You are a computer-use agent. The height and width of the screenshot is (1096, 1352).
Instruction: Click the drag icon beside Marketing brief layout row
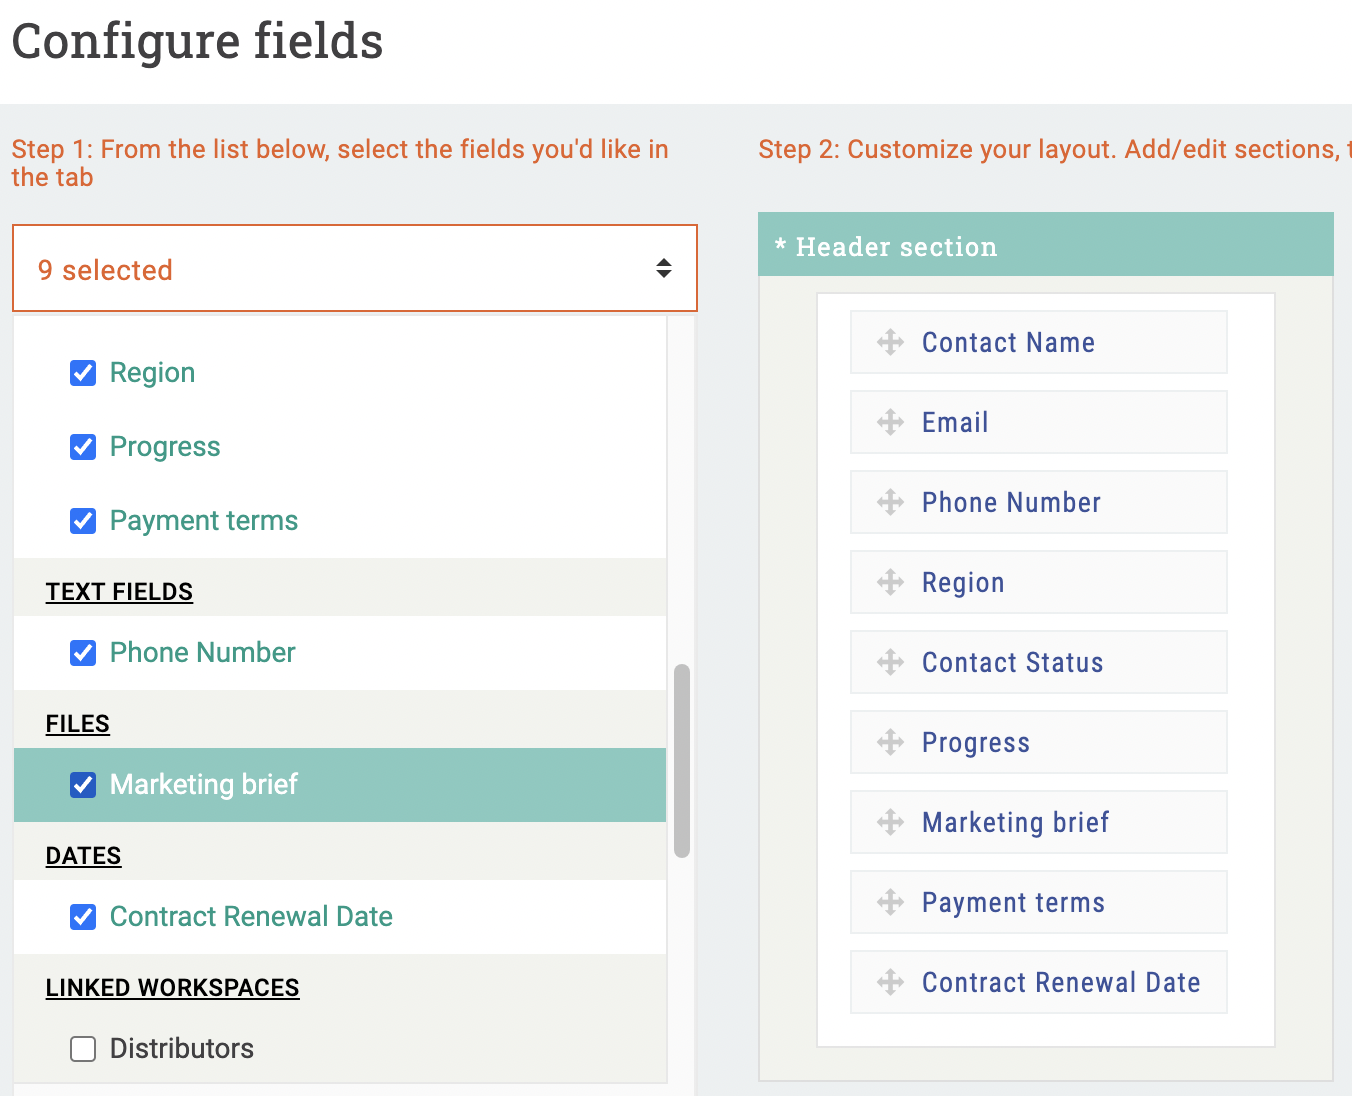[x=890, y=823]
